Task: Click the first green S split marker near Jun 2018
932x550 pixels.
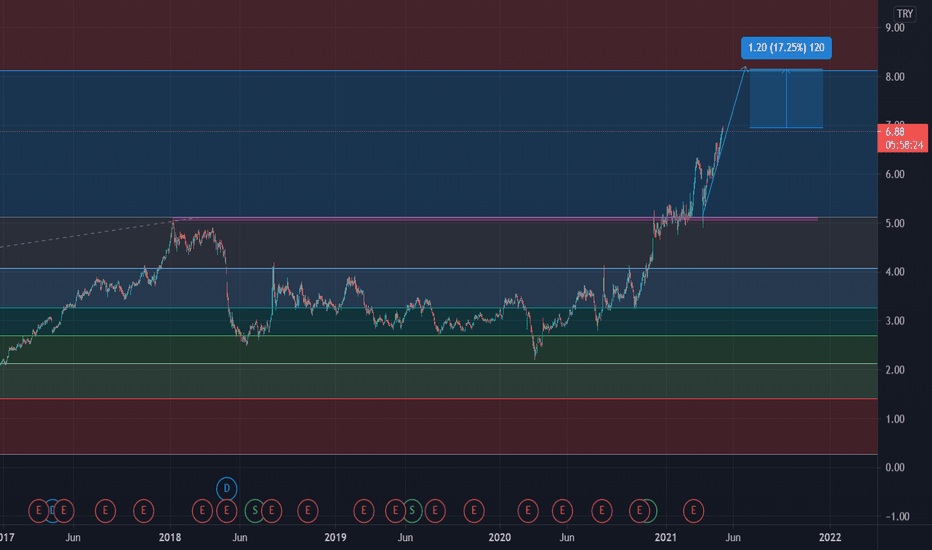Action: point(255,511)
